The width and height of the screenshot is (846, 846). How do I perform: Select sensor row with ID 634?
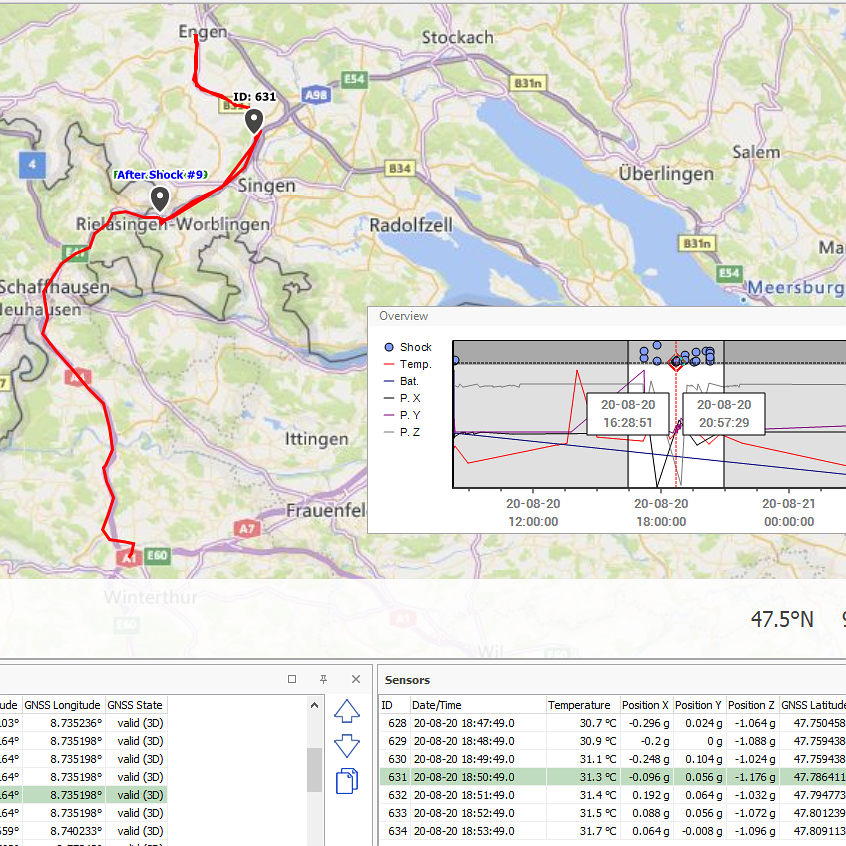pos(462,831)
